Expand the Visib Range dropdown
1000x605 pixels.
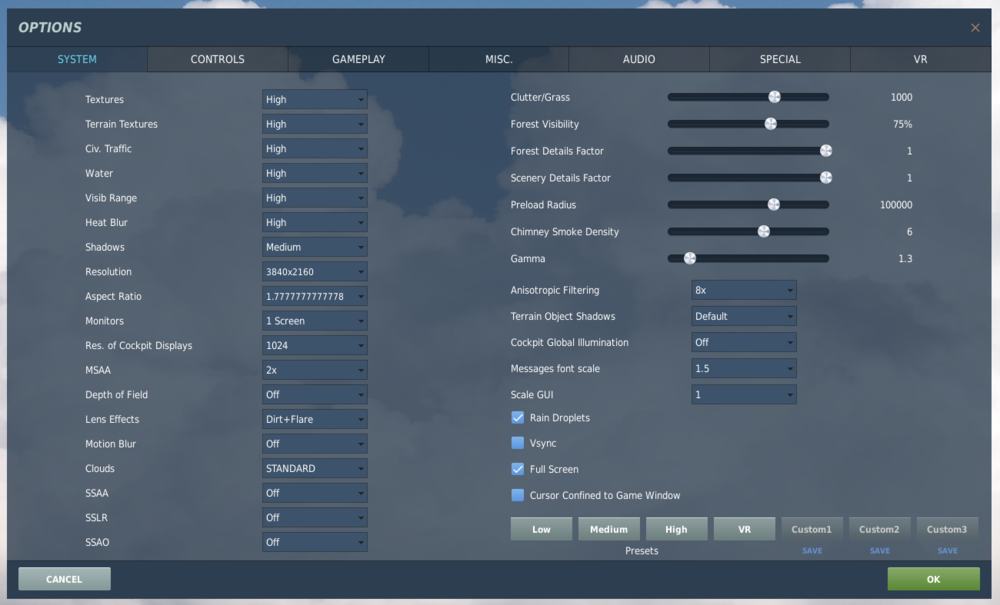coord(314,198)
